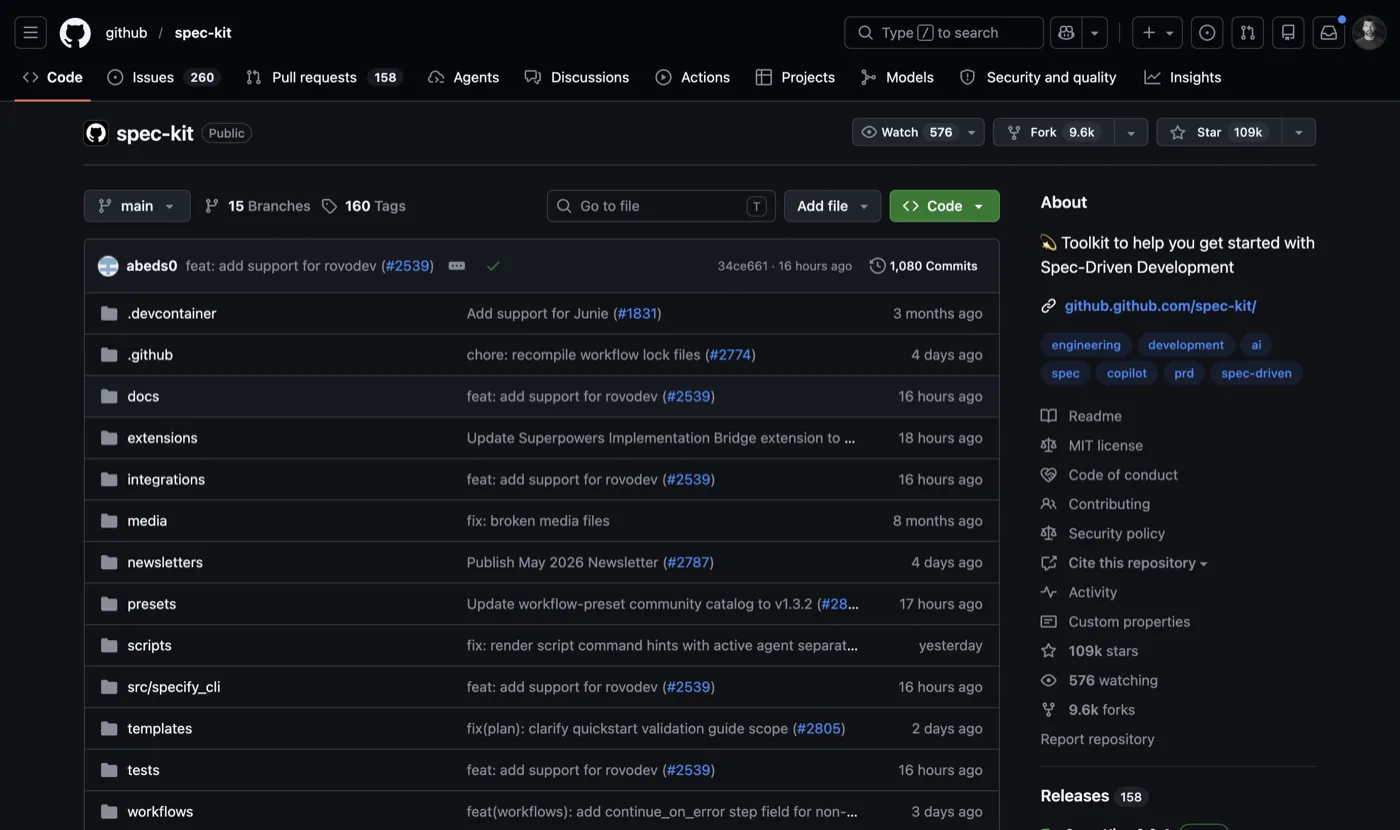Click Report repository link
Viewport: 1400px width, 830px height.
pyautogui.click(x=1097, y=739)
